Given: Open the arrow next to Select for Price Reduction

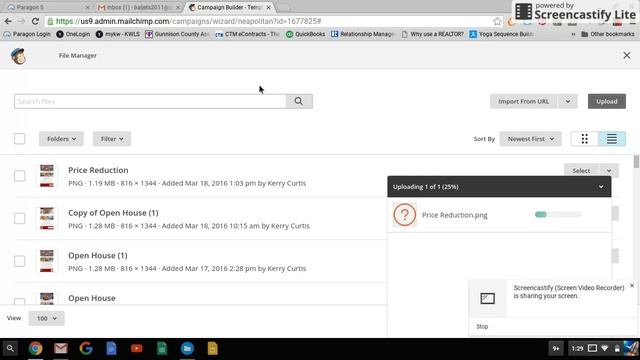Looking at the screenshot, I should 609,171.
